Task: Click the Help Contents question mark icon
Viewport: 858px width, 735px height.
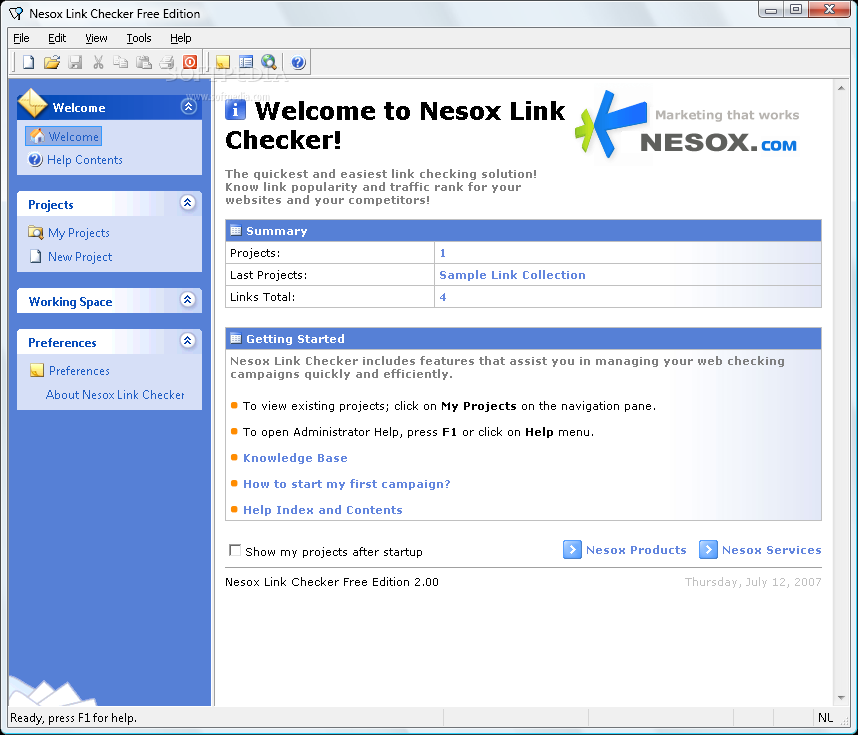Action: (x=35, y=160)
